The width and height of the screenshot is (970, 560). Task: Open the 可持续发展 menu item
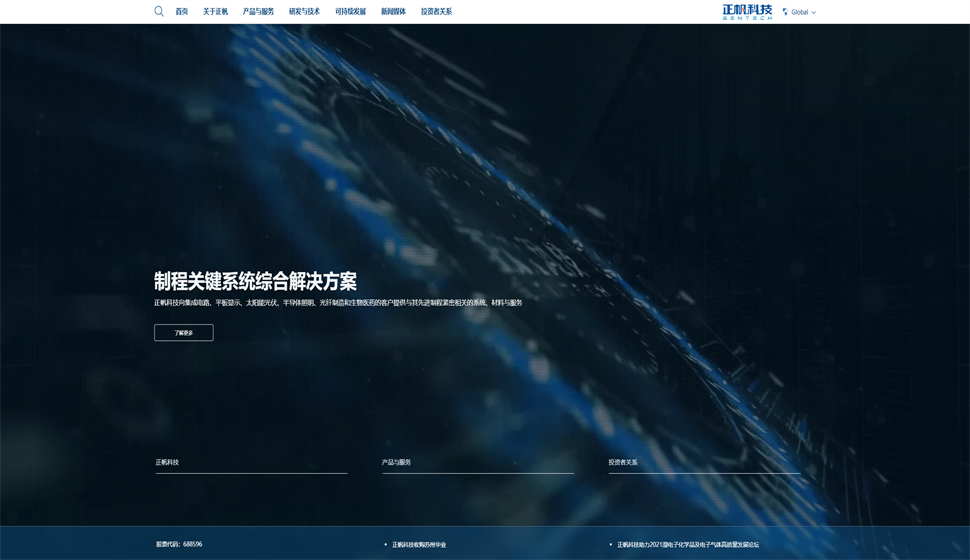tap(350, 12)
